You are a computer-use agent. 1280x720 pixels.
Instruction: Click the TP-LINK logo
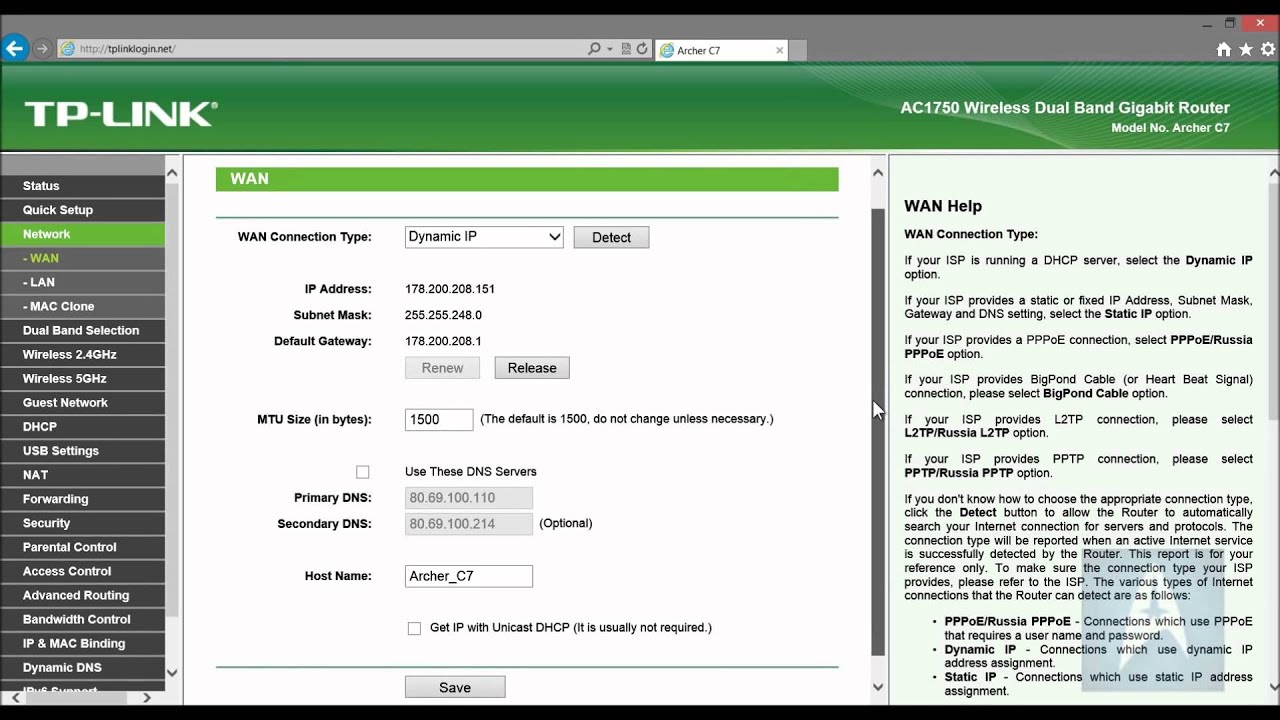tap(120, 113)
